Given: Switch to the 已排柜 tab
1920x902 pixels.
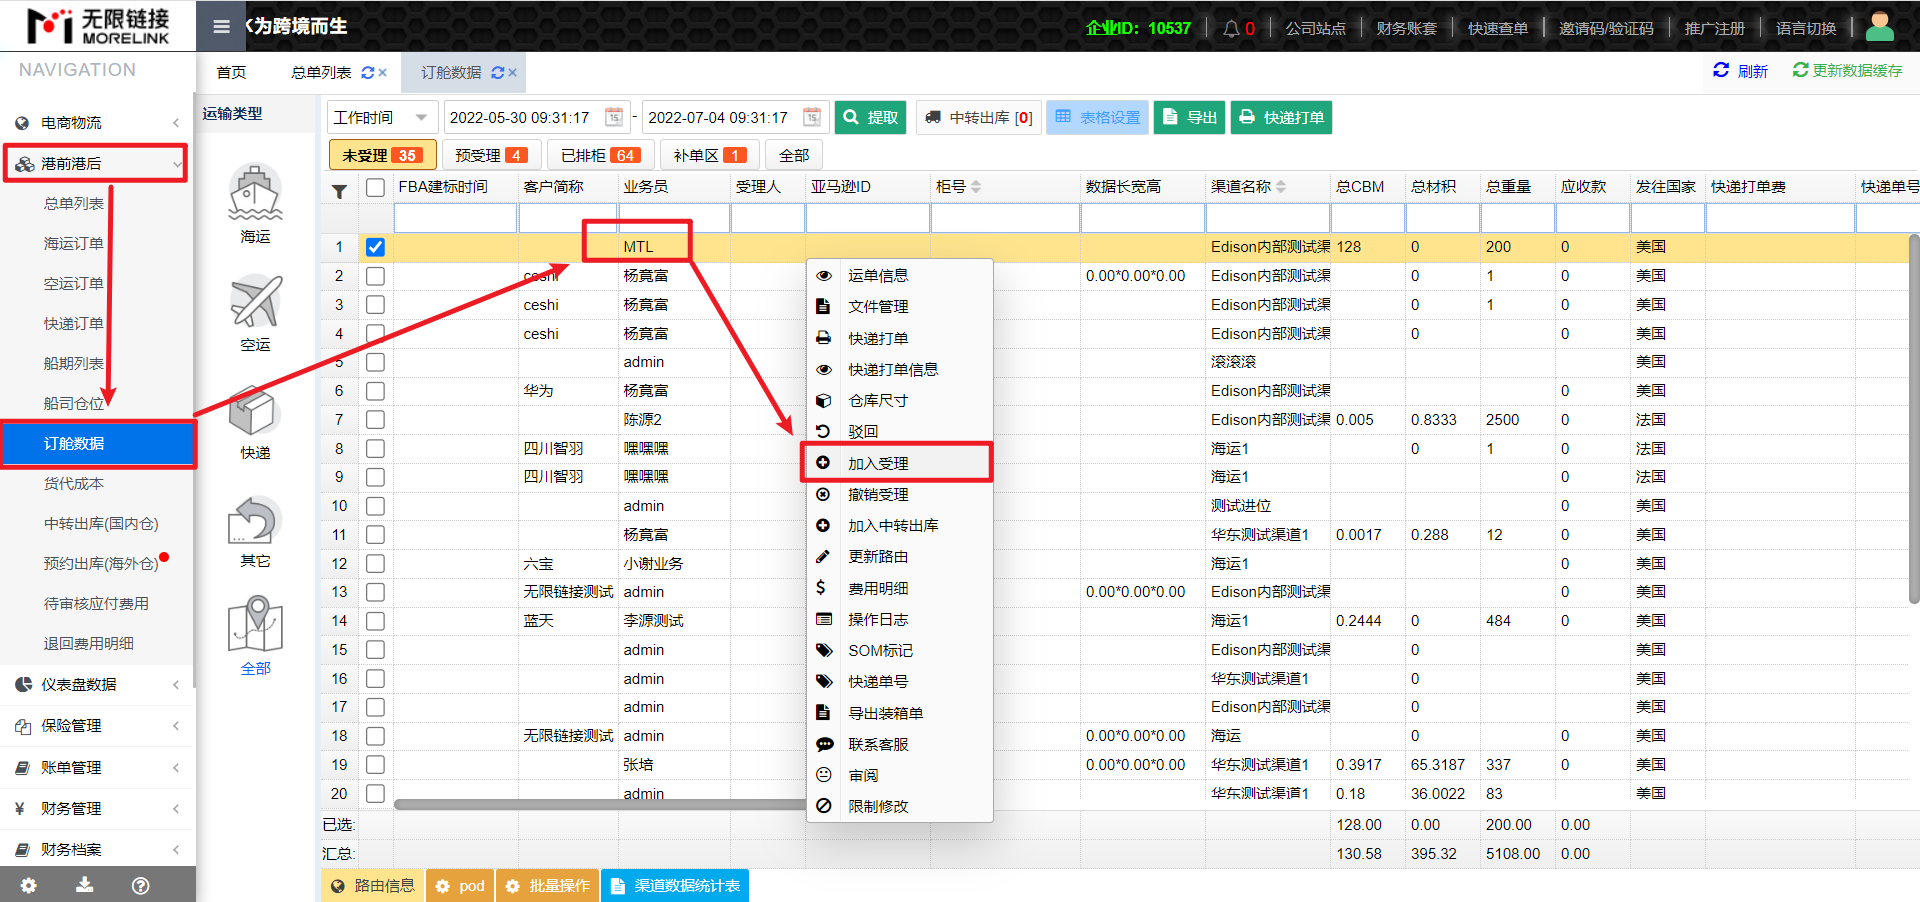Looking at the screenshot, I should pyautogui.click(x=600, y=155).
